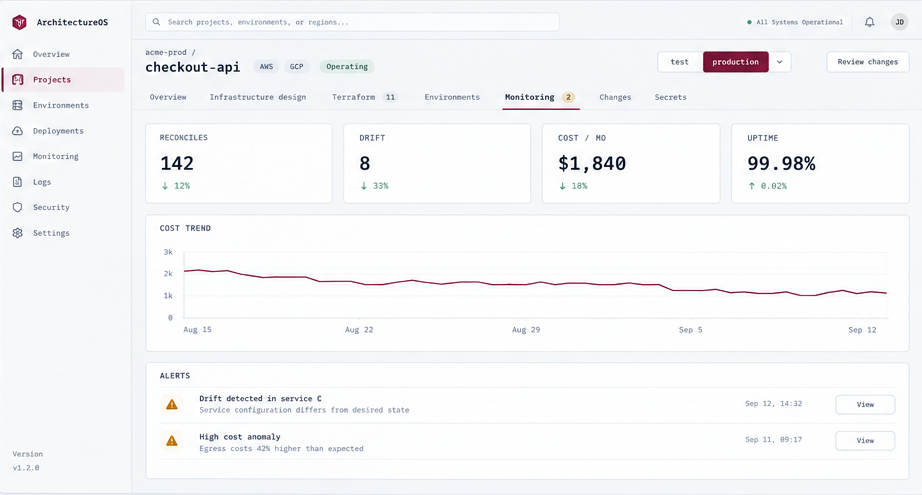The width and height of the screenshot is (922, 495).
Task: Select the production environment
Action: [x=736, y=62]
